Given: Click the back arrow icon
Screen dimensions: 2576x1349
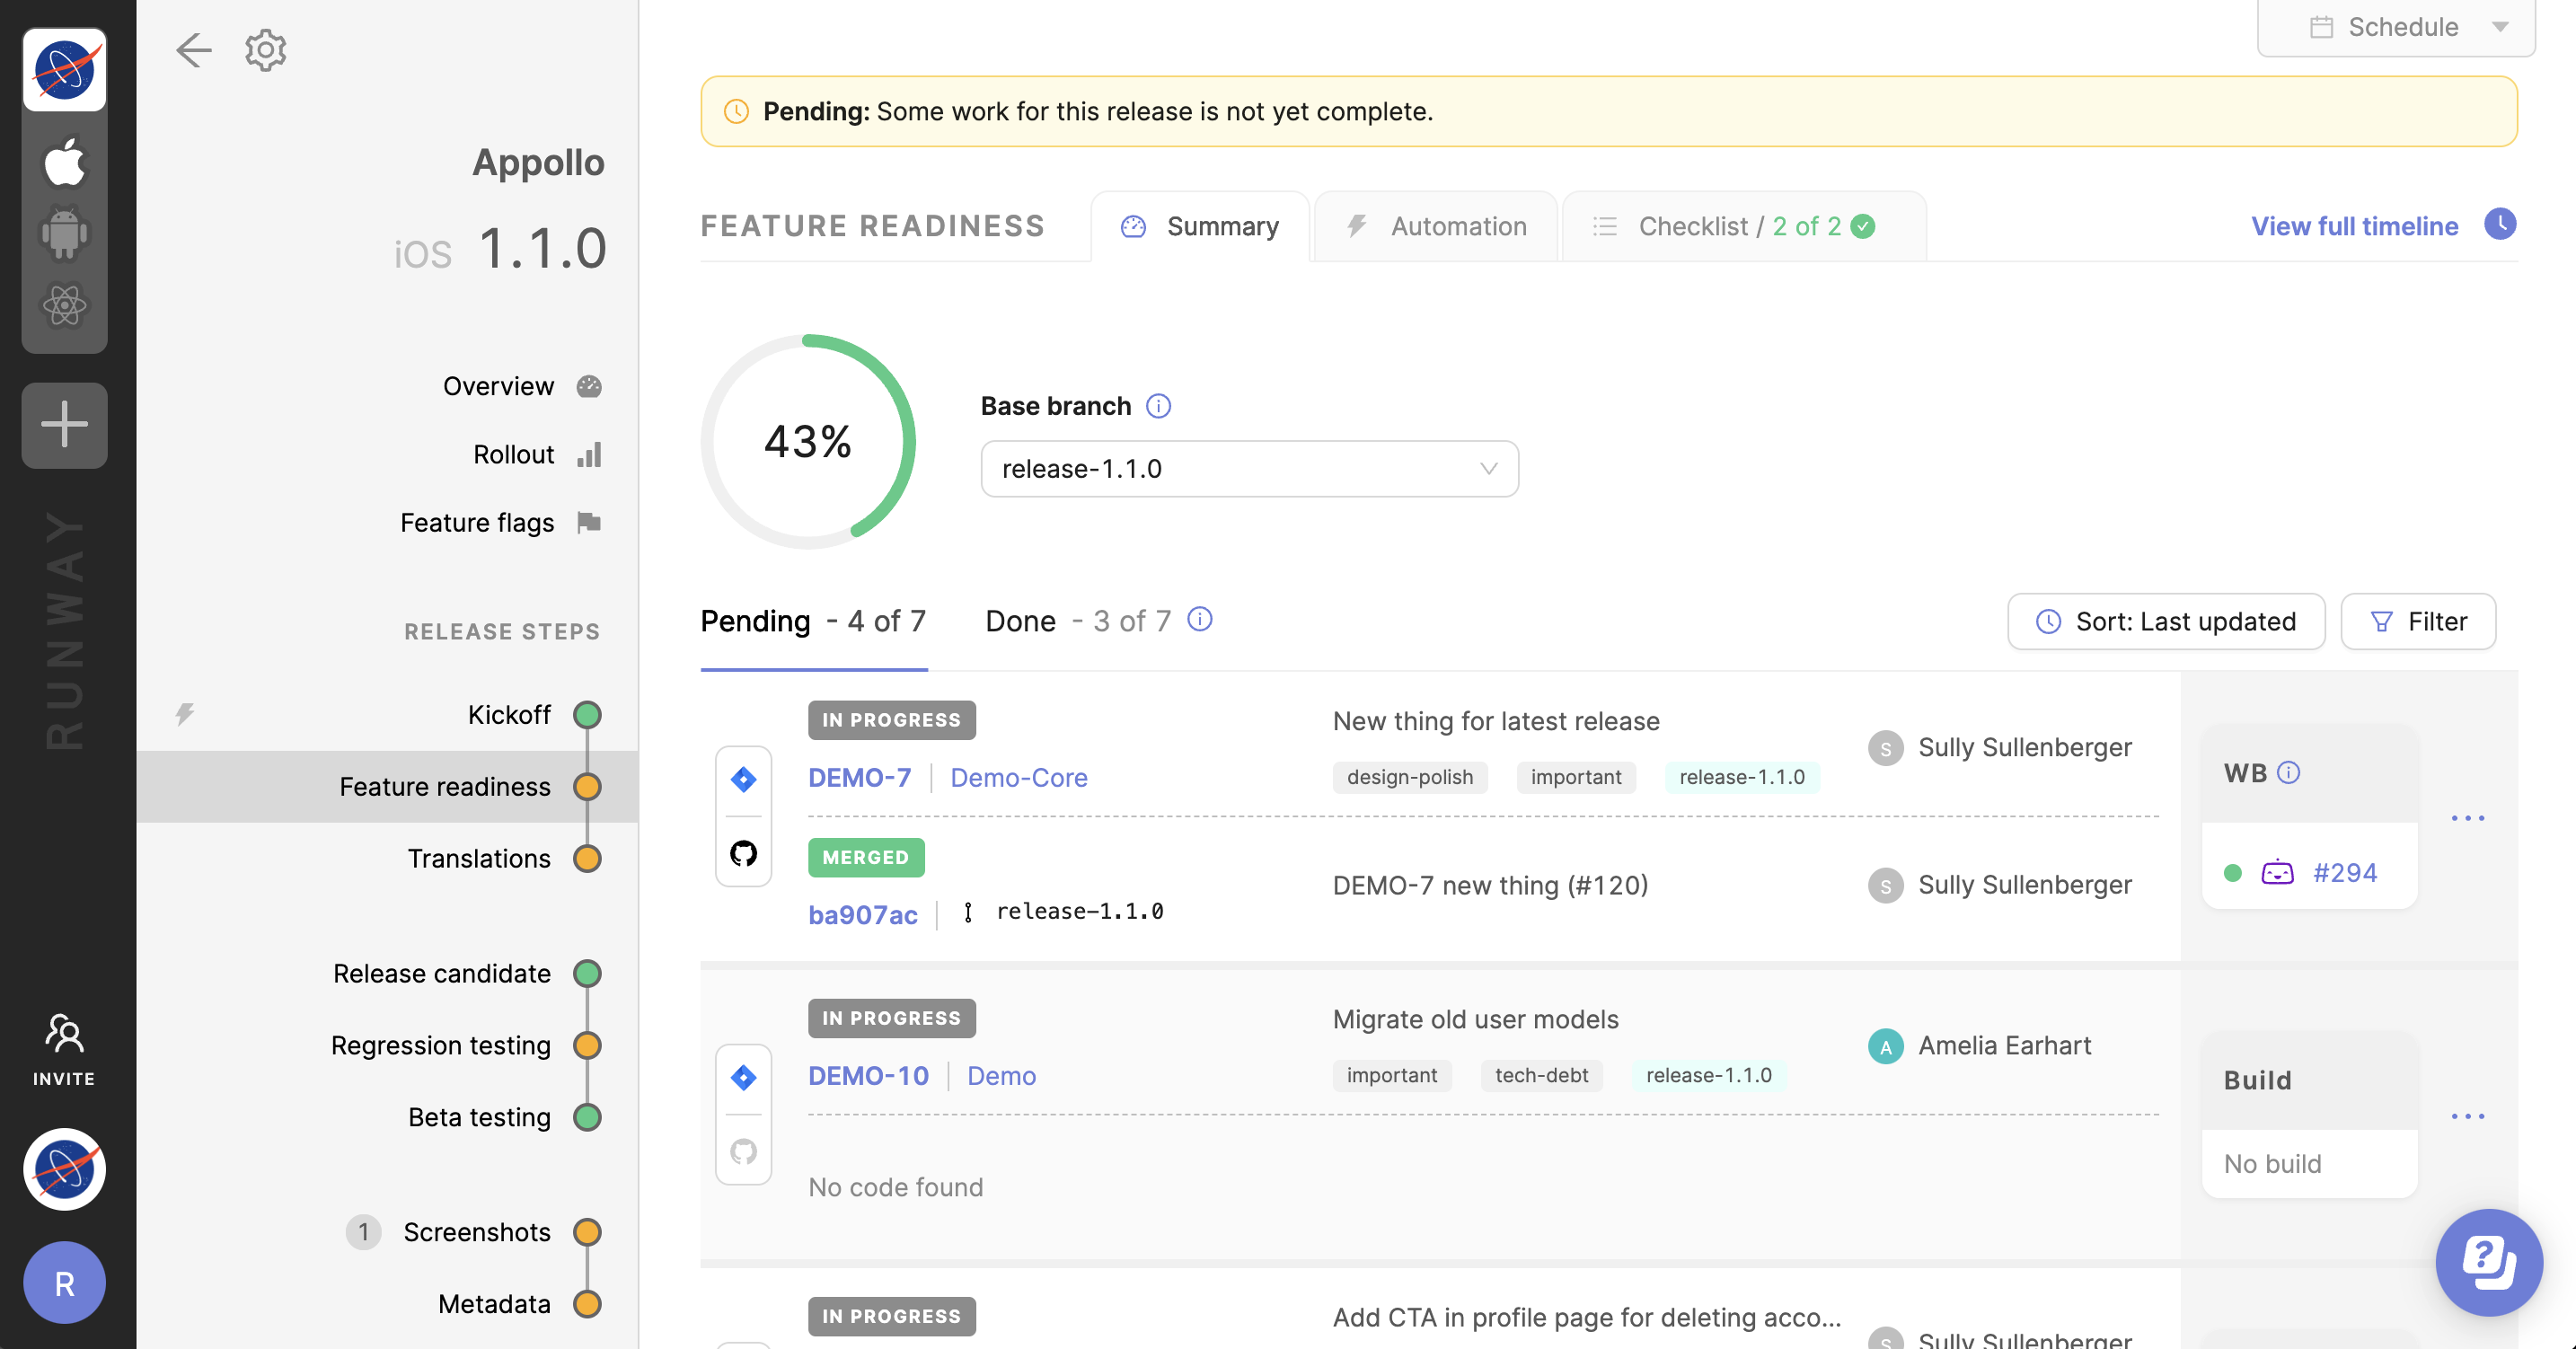Looking at the screenshot, I should tap(193, 50).
